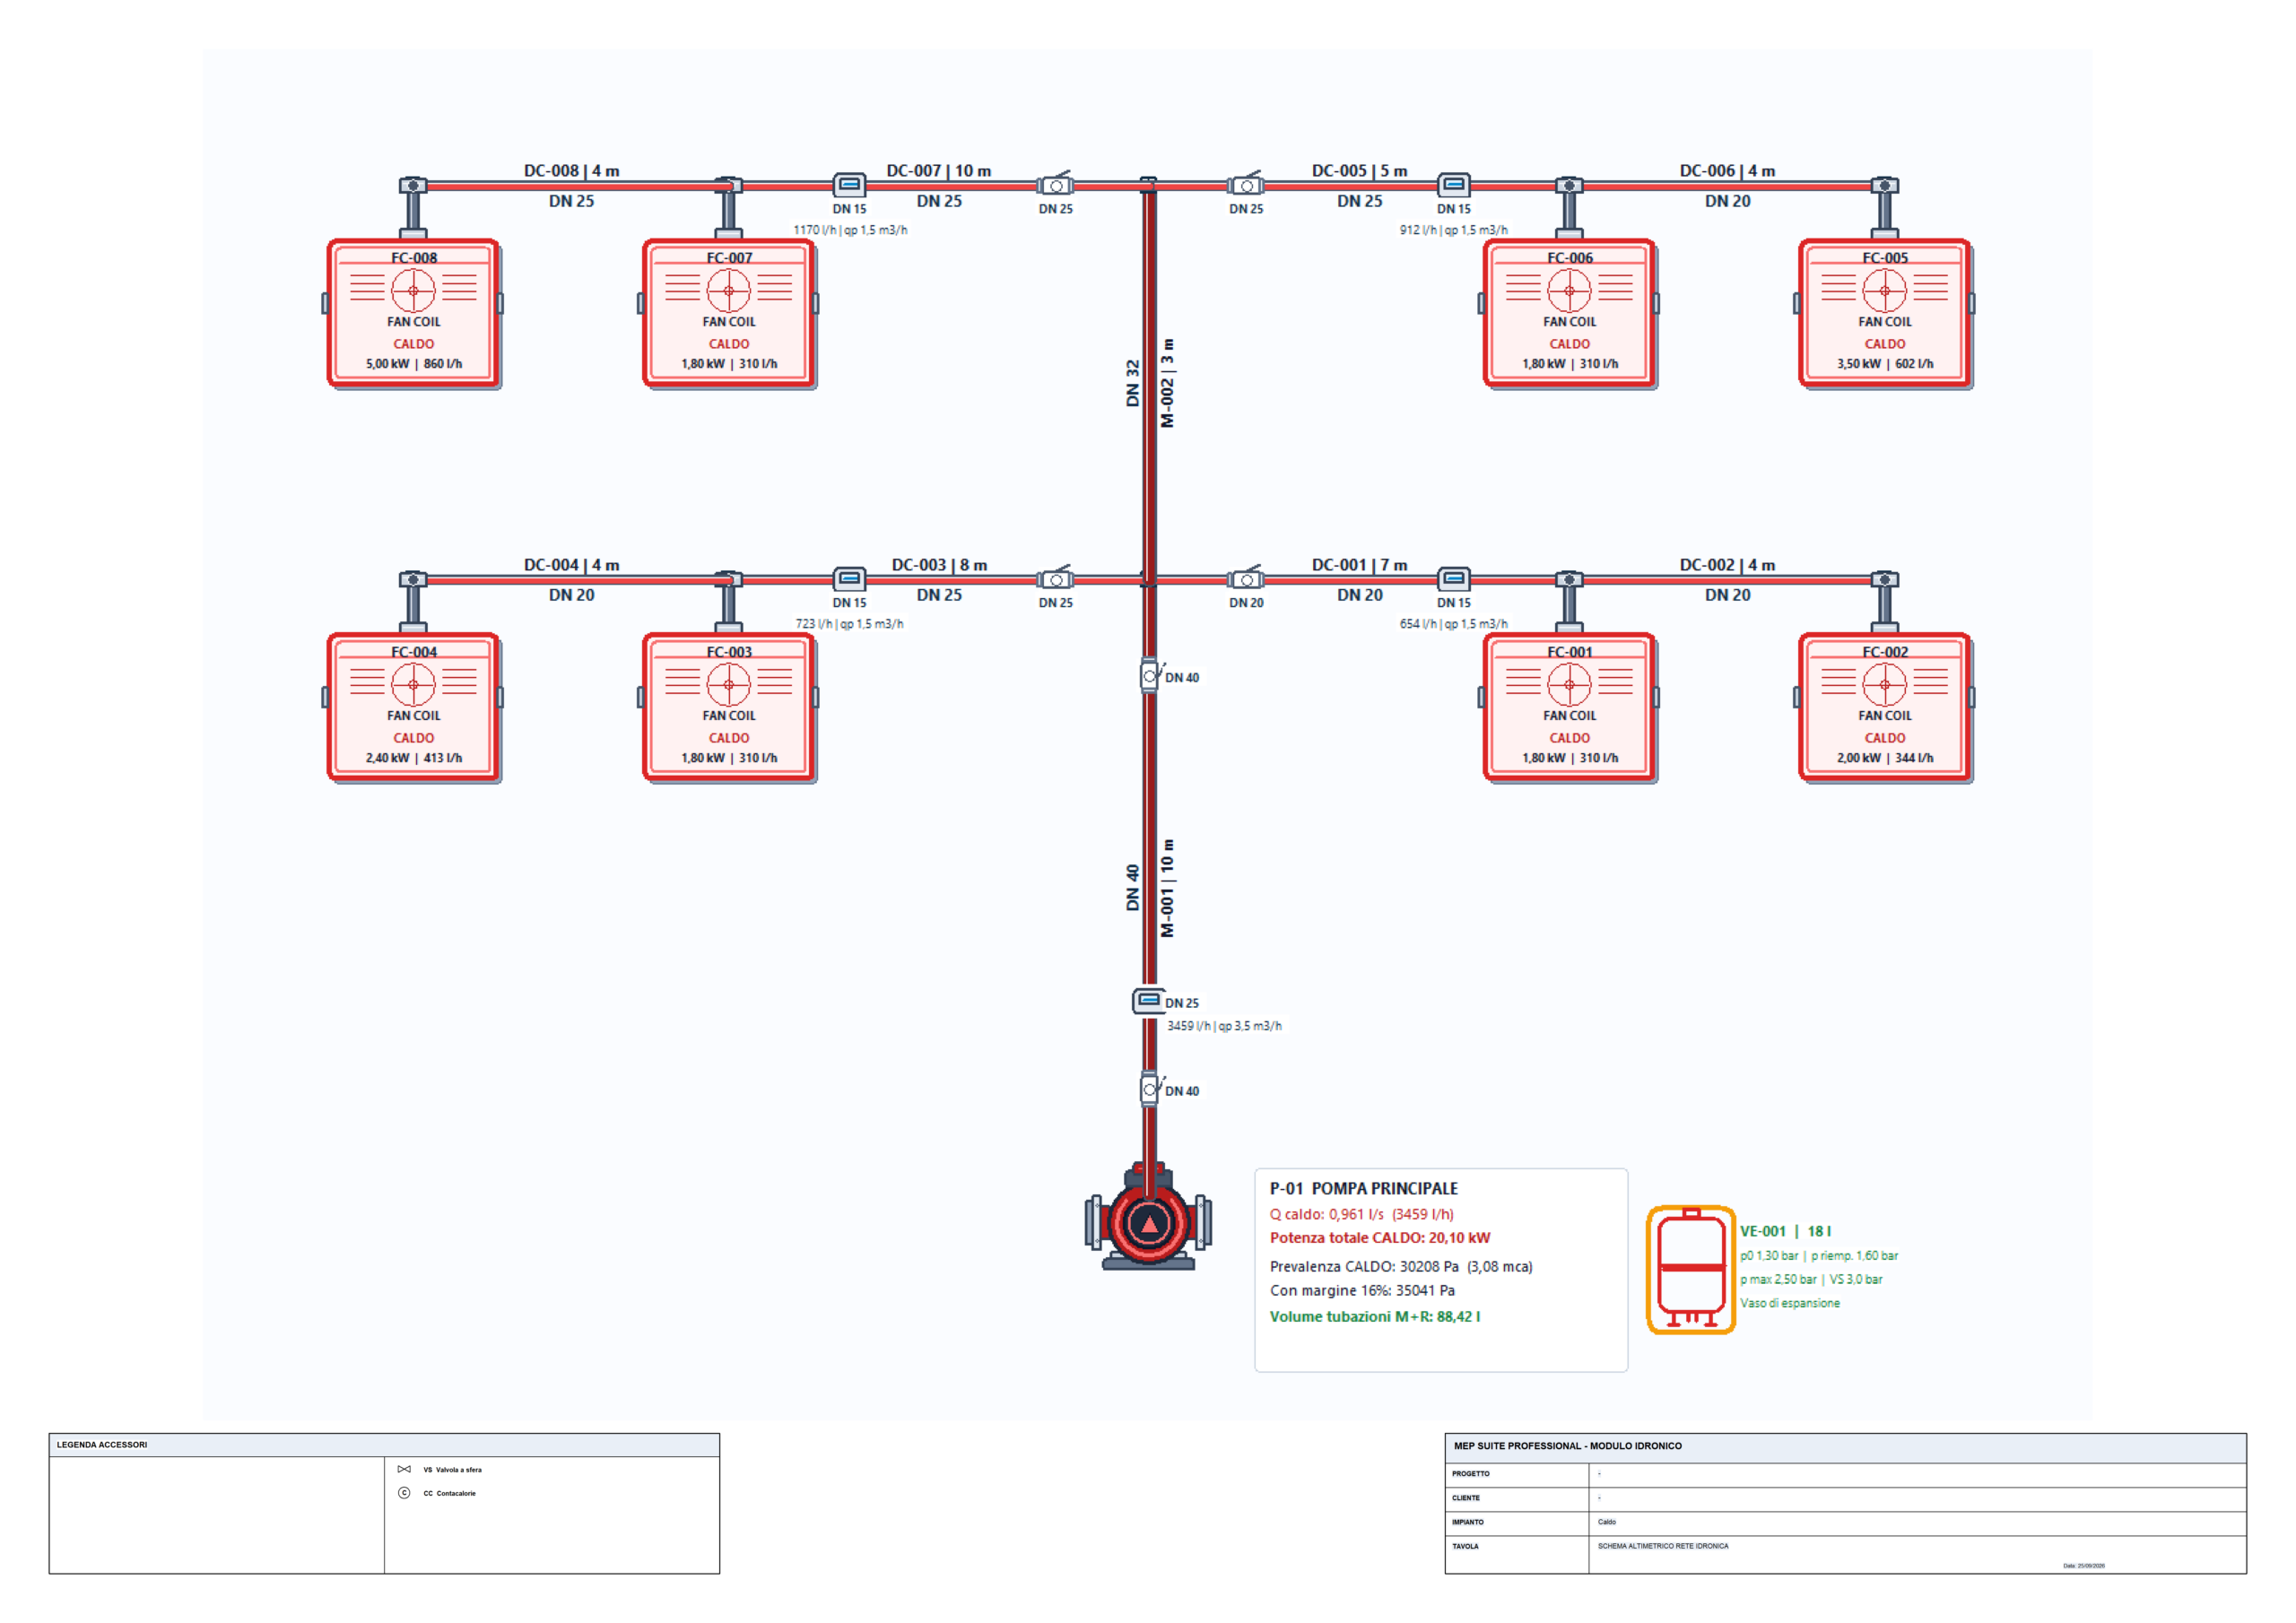Click the heat meter labeled 912 l/h

(1453, 185)
